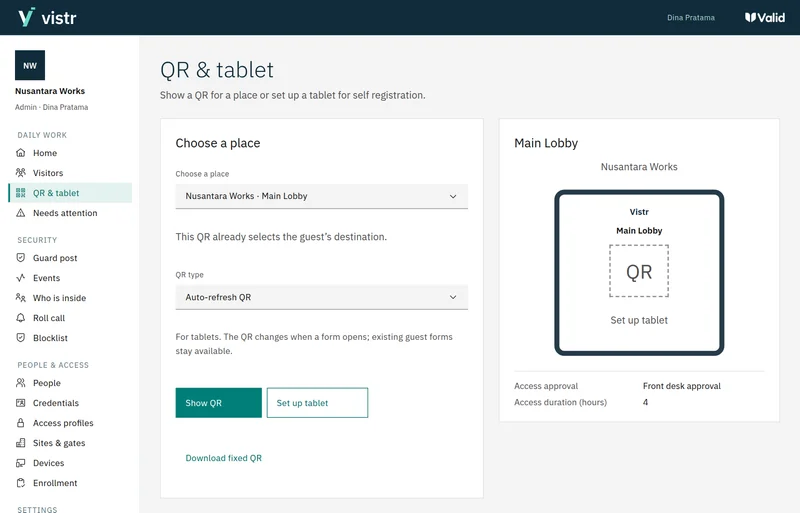
Task: Click the Needs attention warning icon
Action: 20,213
